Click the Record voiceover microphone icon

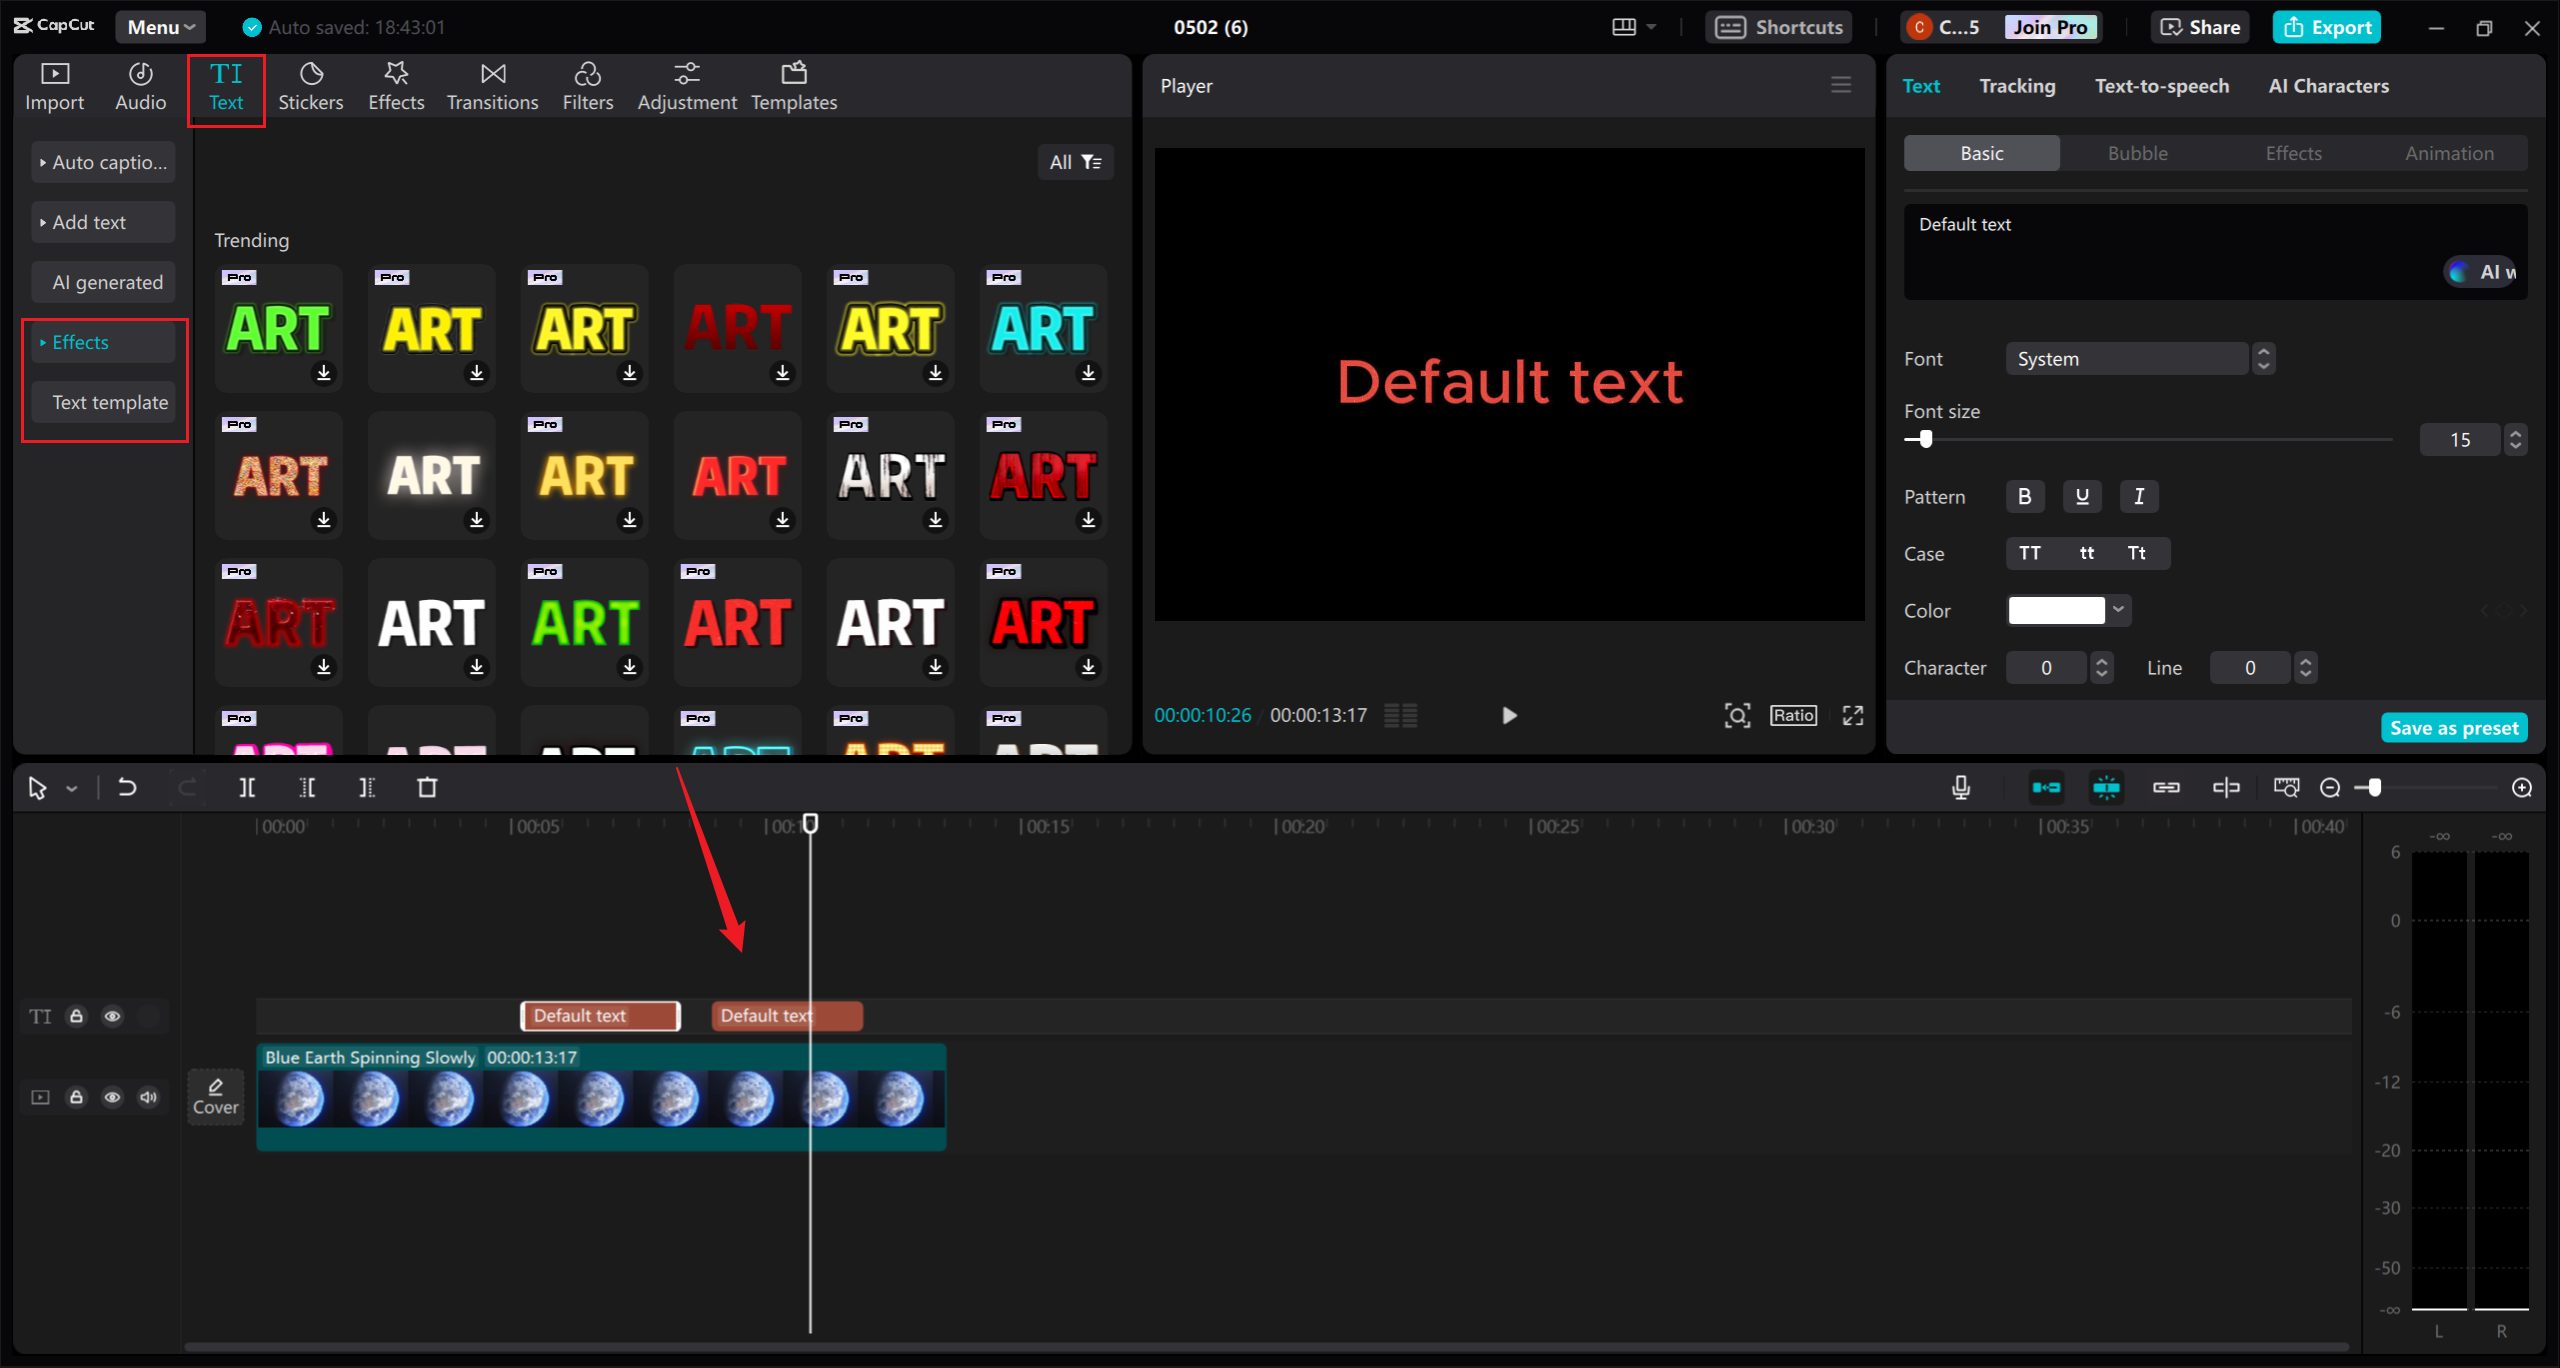(1960, 787)
